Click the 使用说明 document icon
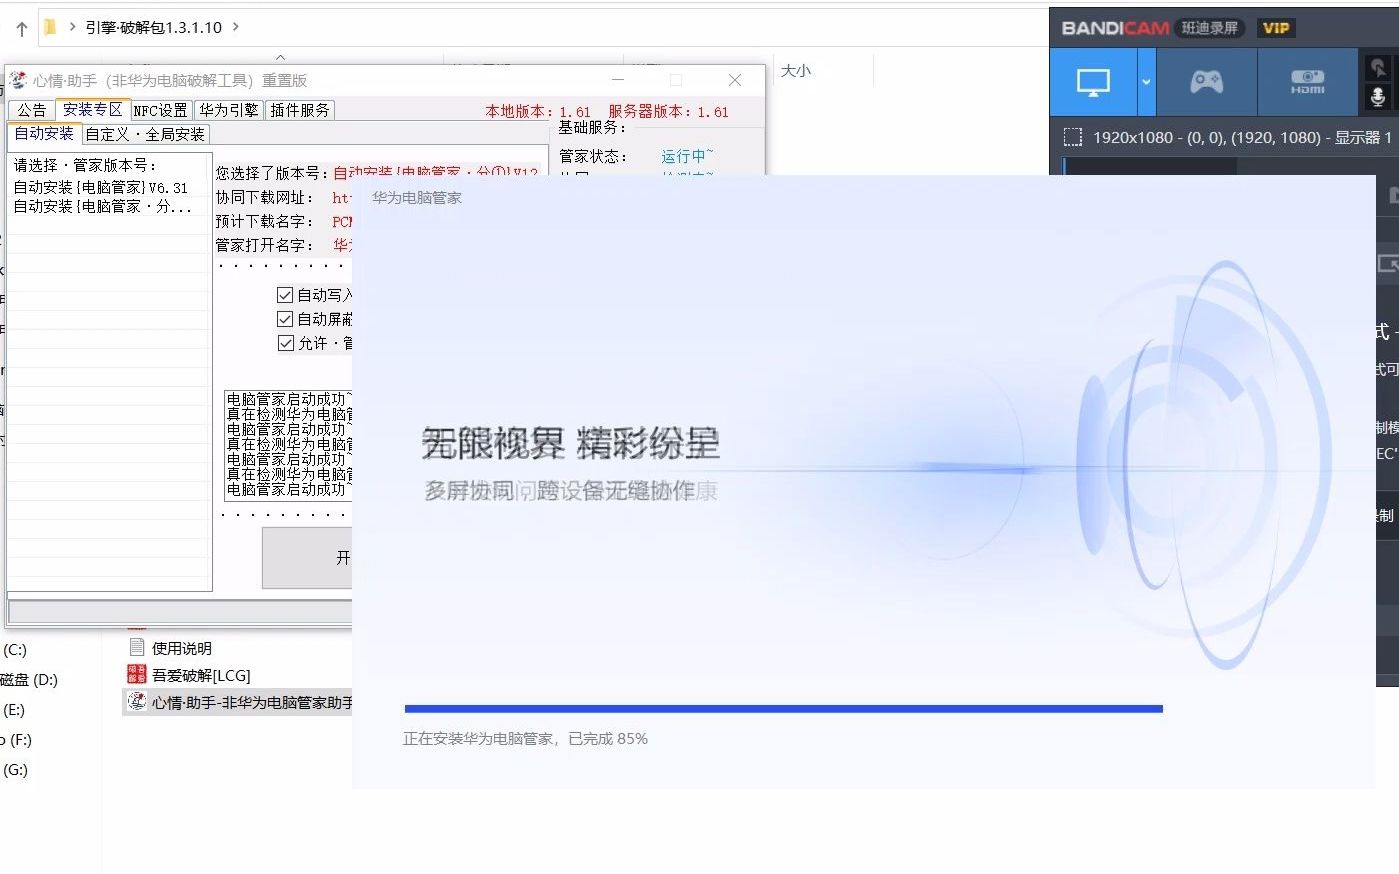1399x874 pixels. (x=137, y=647)
